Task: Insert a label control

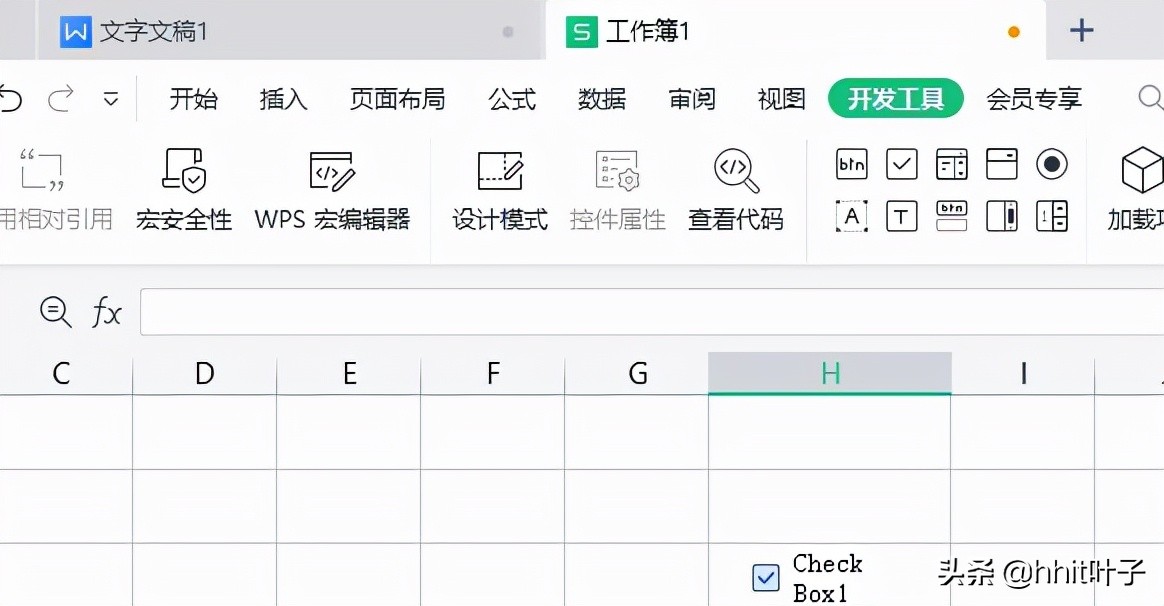Action: coord(851,216)
